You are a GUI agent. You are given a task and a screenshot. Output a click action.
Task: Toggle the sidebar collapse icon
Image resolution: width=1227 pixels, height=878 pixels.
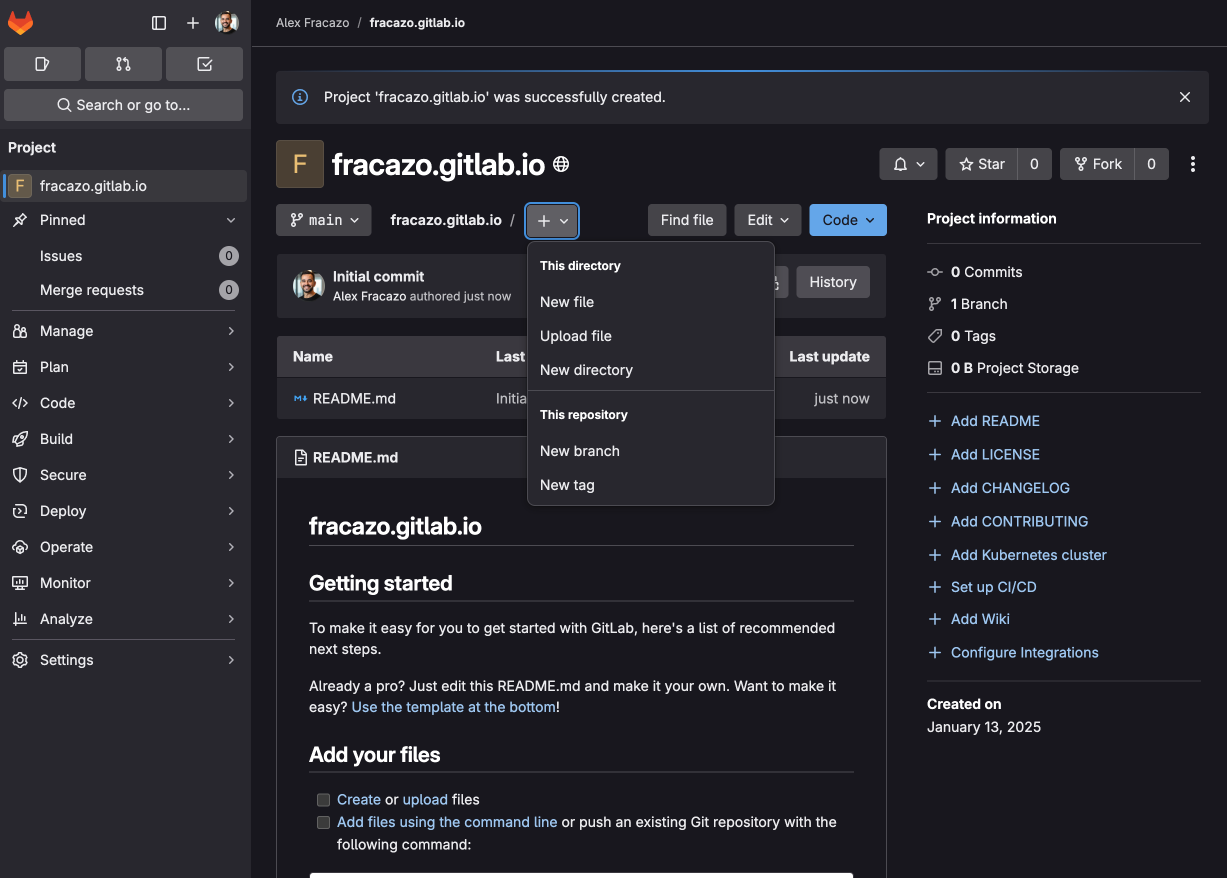click(x=159, y=23)
